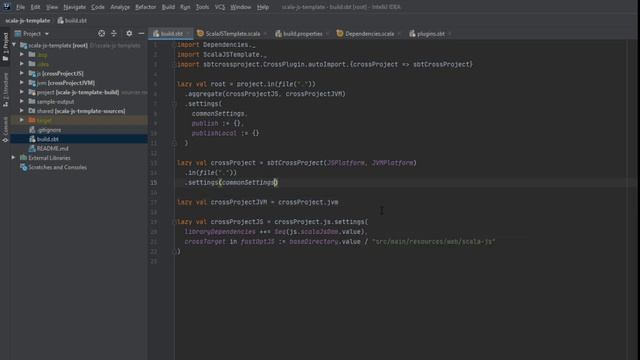Toggle the Commit tool window side tab
The width and height of the screenshot is (640, 360).
[x=5, y=129]
